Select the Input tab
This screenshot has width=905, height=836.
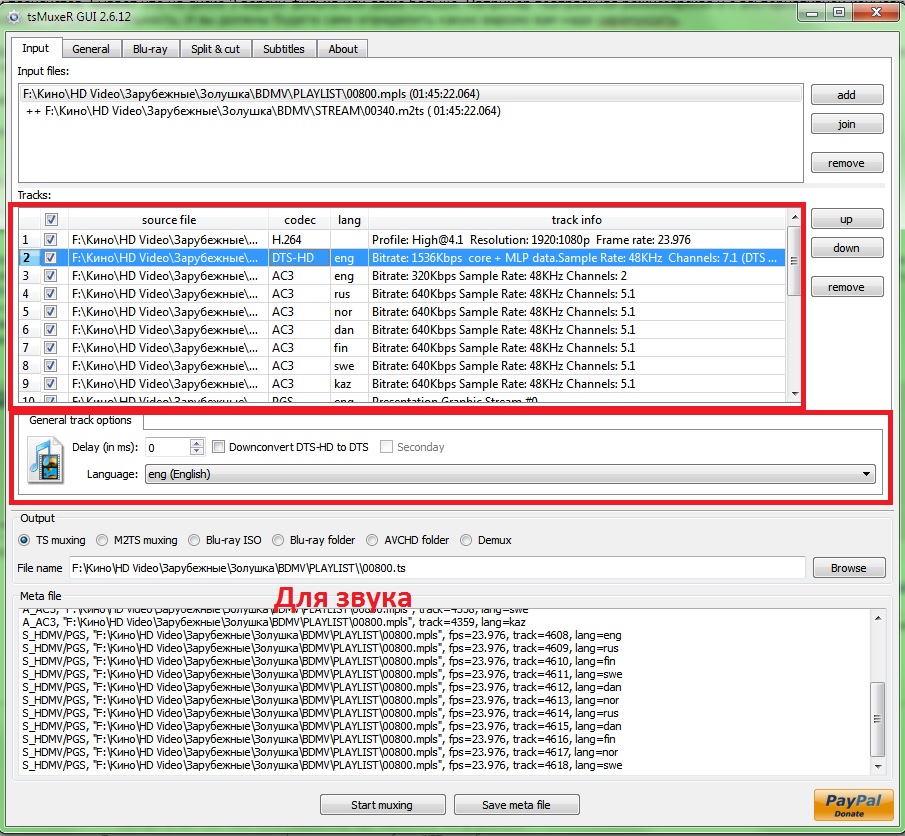coord(35,48)
